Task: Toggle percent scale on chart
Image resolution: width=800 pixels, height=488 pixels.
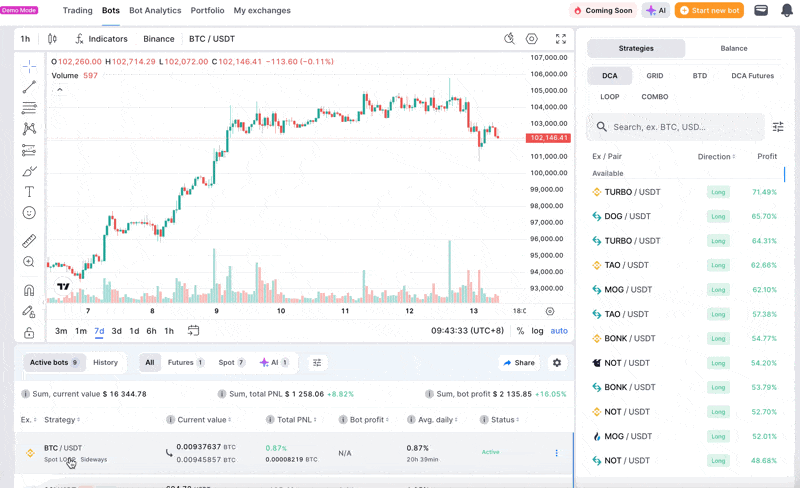Action: (x=520, y=331)
